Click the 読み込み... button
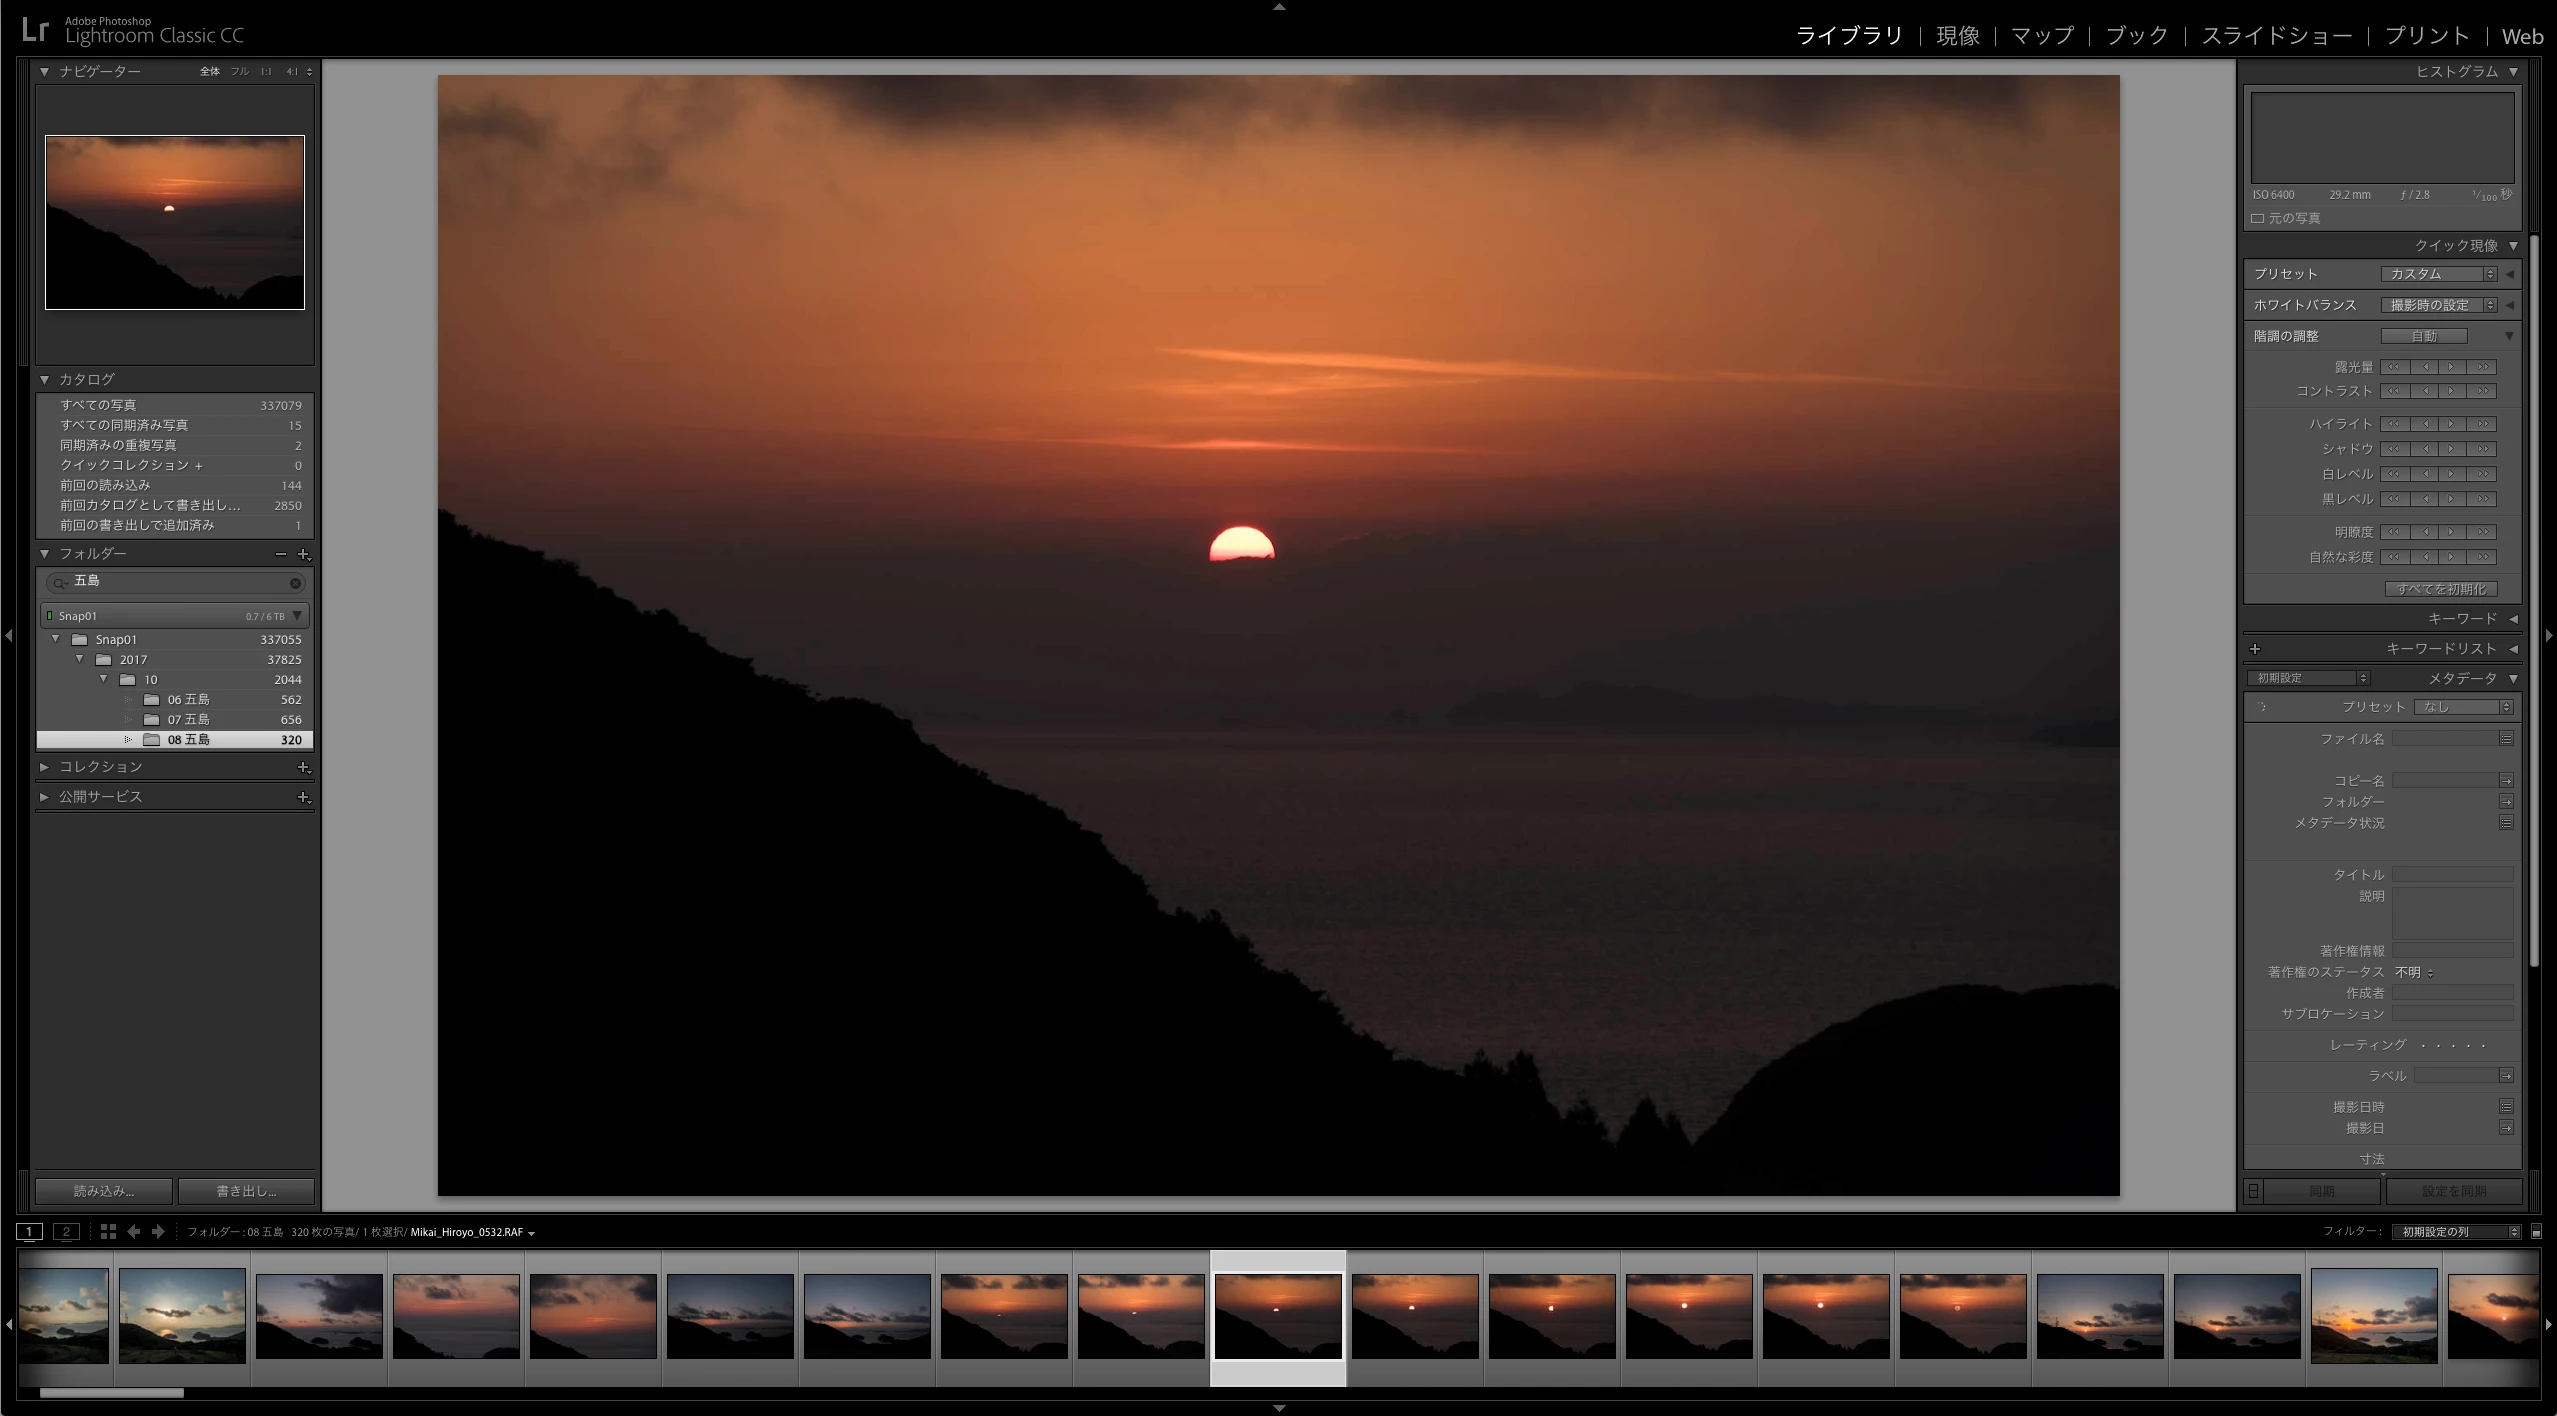The image size is (2557, 1416). click(103, 1191)
